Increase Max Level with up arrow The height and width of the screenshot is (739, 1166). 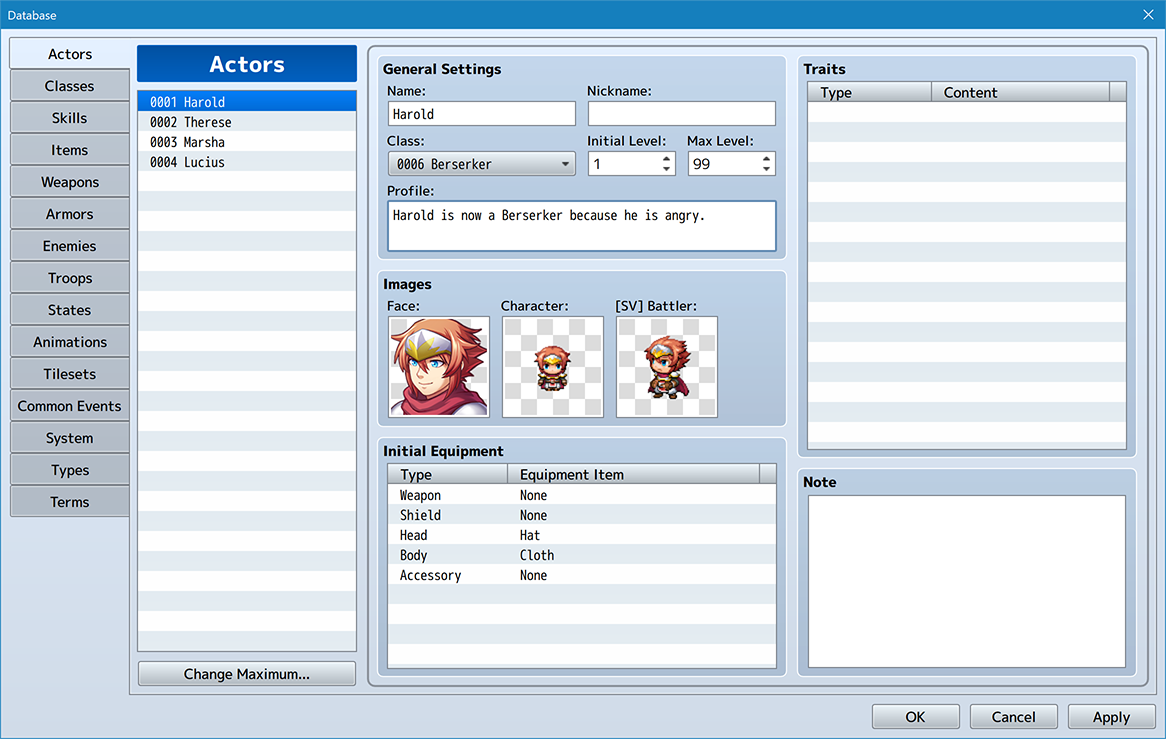[766, 158]
